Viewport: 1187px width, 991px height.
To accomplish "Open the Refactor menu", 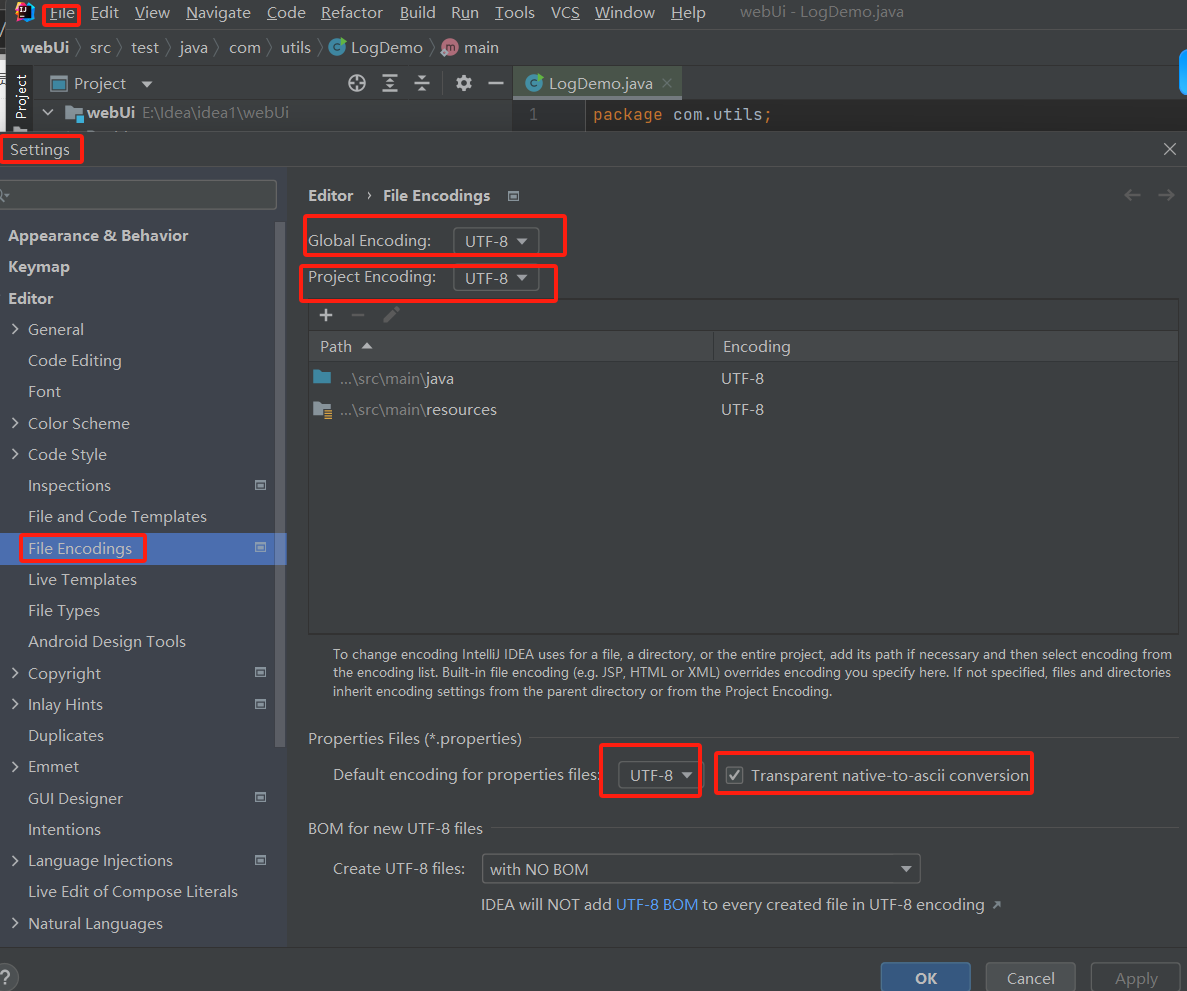I will point(351,13).
